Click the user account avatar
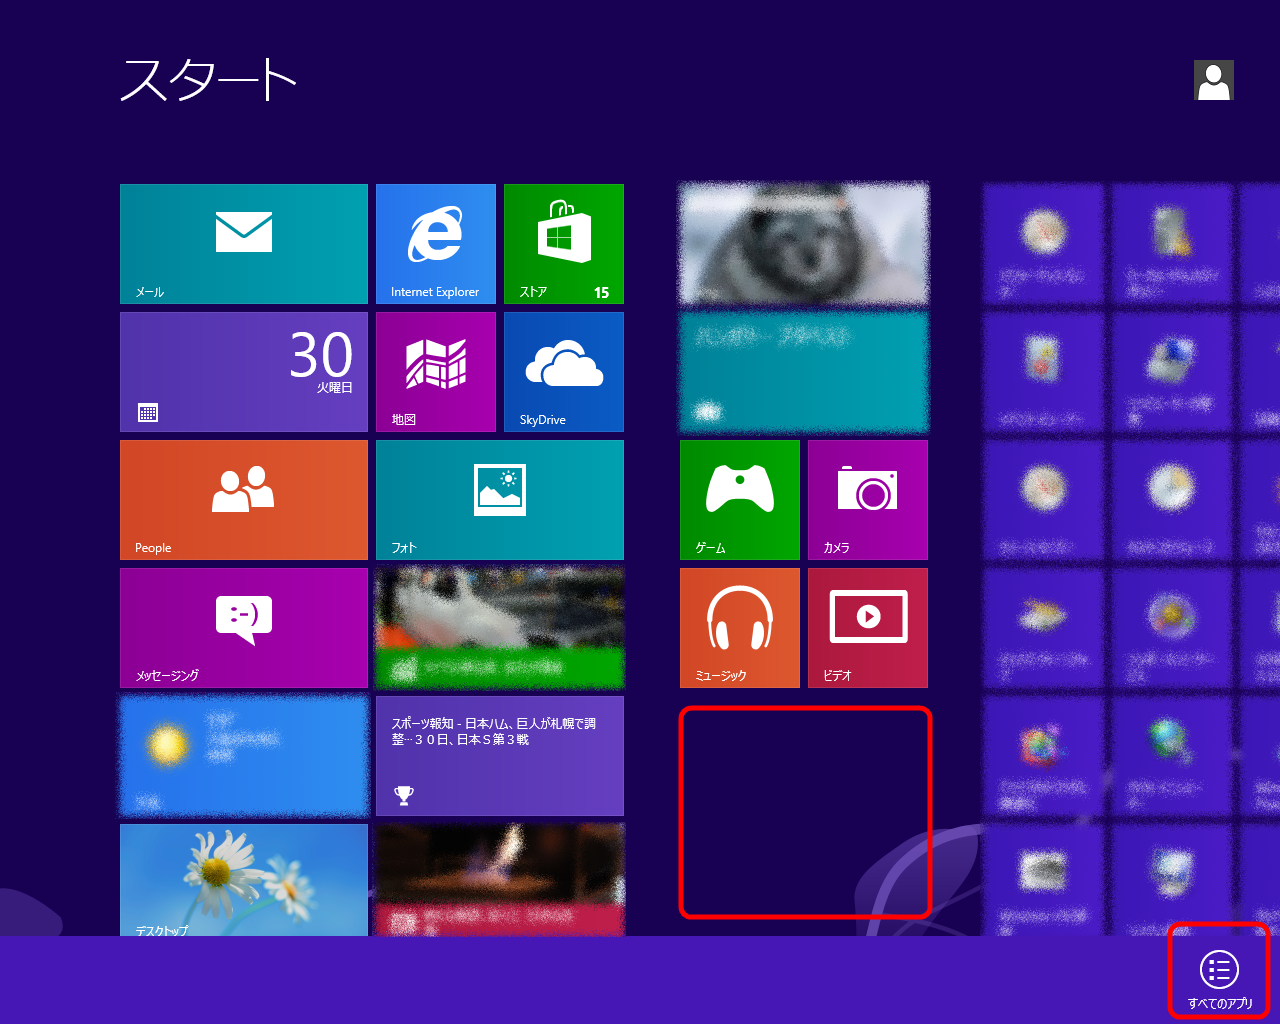 1214,80
